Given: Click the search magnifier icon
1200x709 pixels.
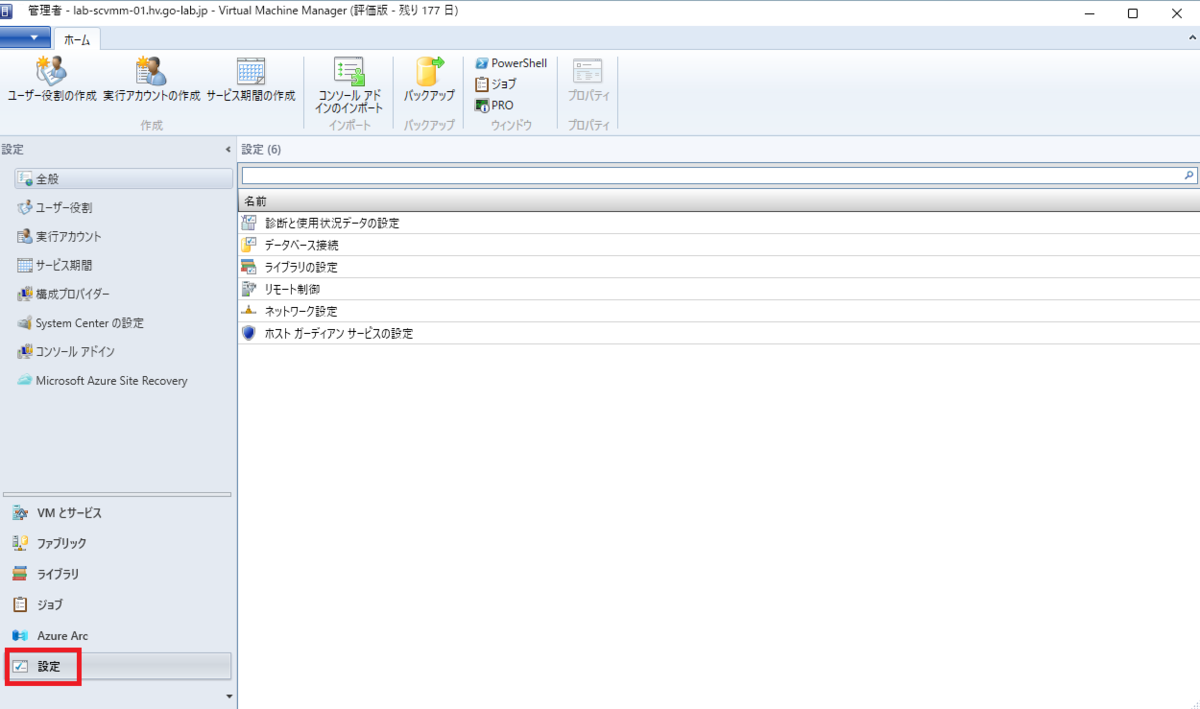Looking at the screenshot, I should pos(1189,175).
